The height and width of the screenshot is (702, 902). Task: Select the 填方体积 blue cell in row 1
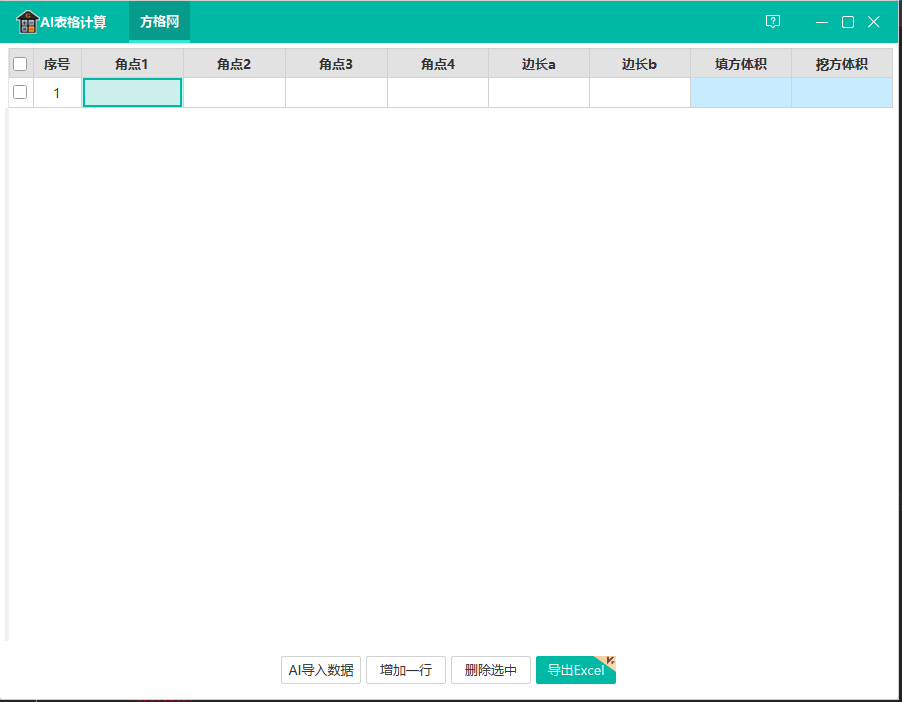740,93
